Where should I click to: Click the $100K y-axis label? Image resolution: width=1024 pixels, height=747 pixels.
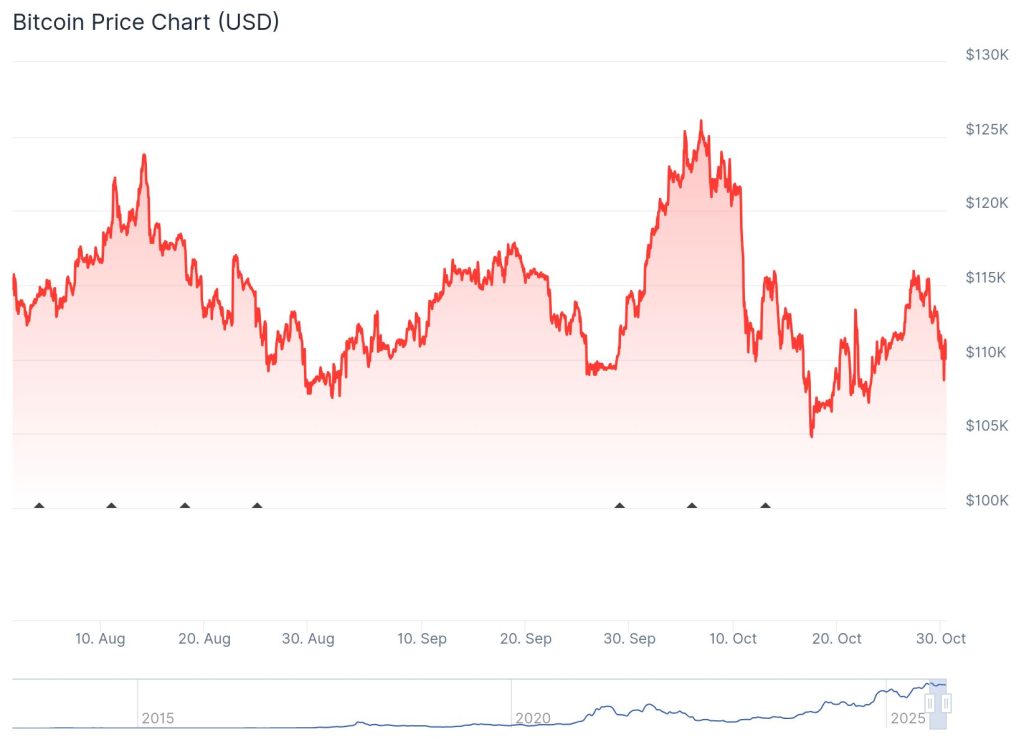pyautogui.click(x=985, y=500)
